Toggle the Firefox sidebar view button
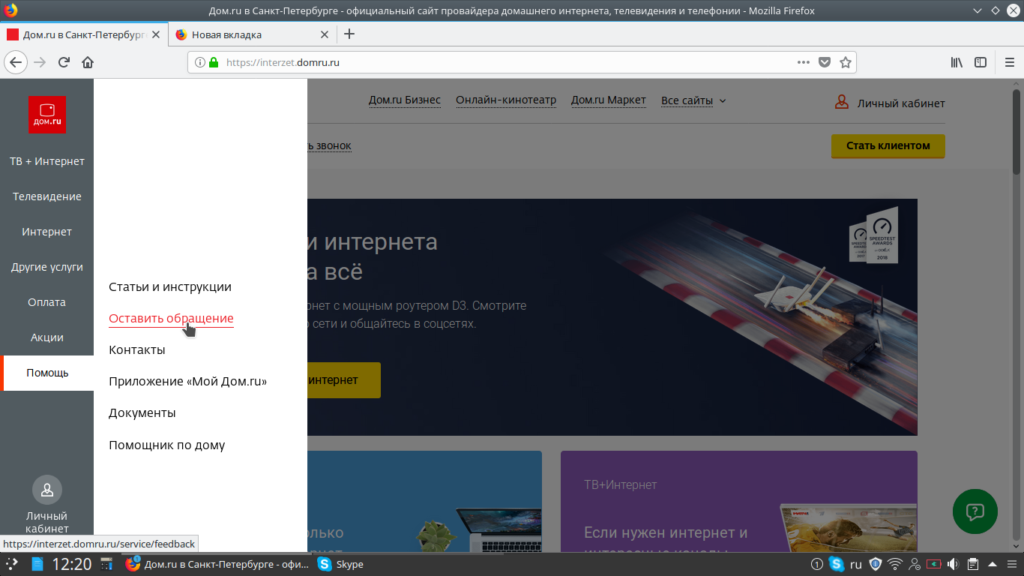 pos(980,62)
